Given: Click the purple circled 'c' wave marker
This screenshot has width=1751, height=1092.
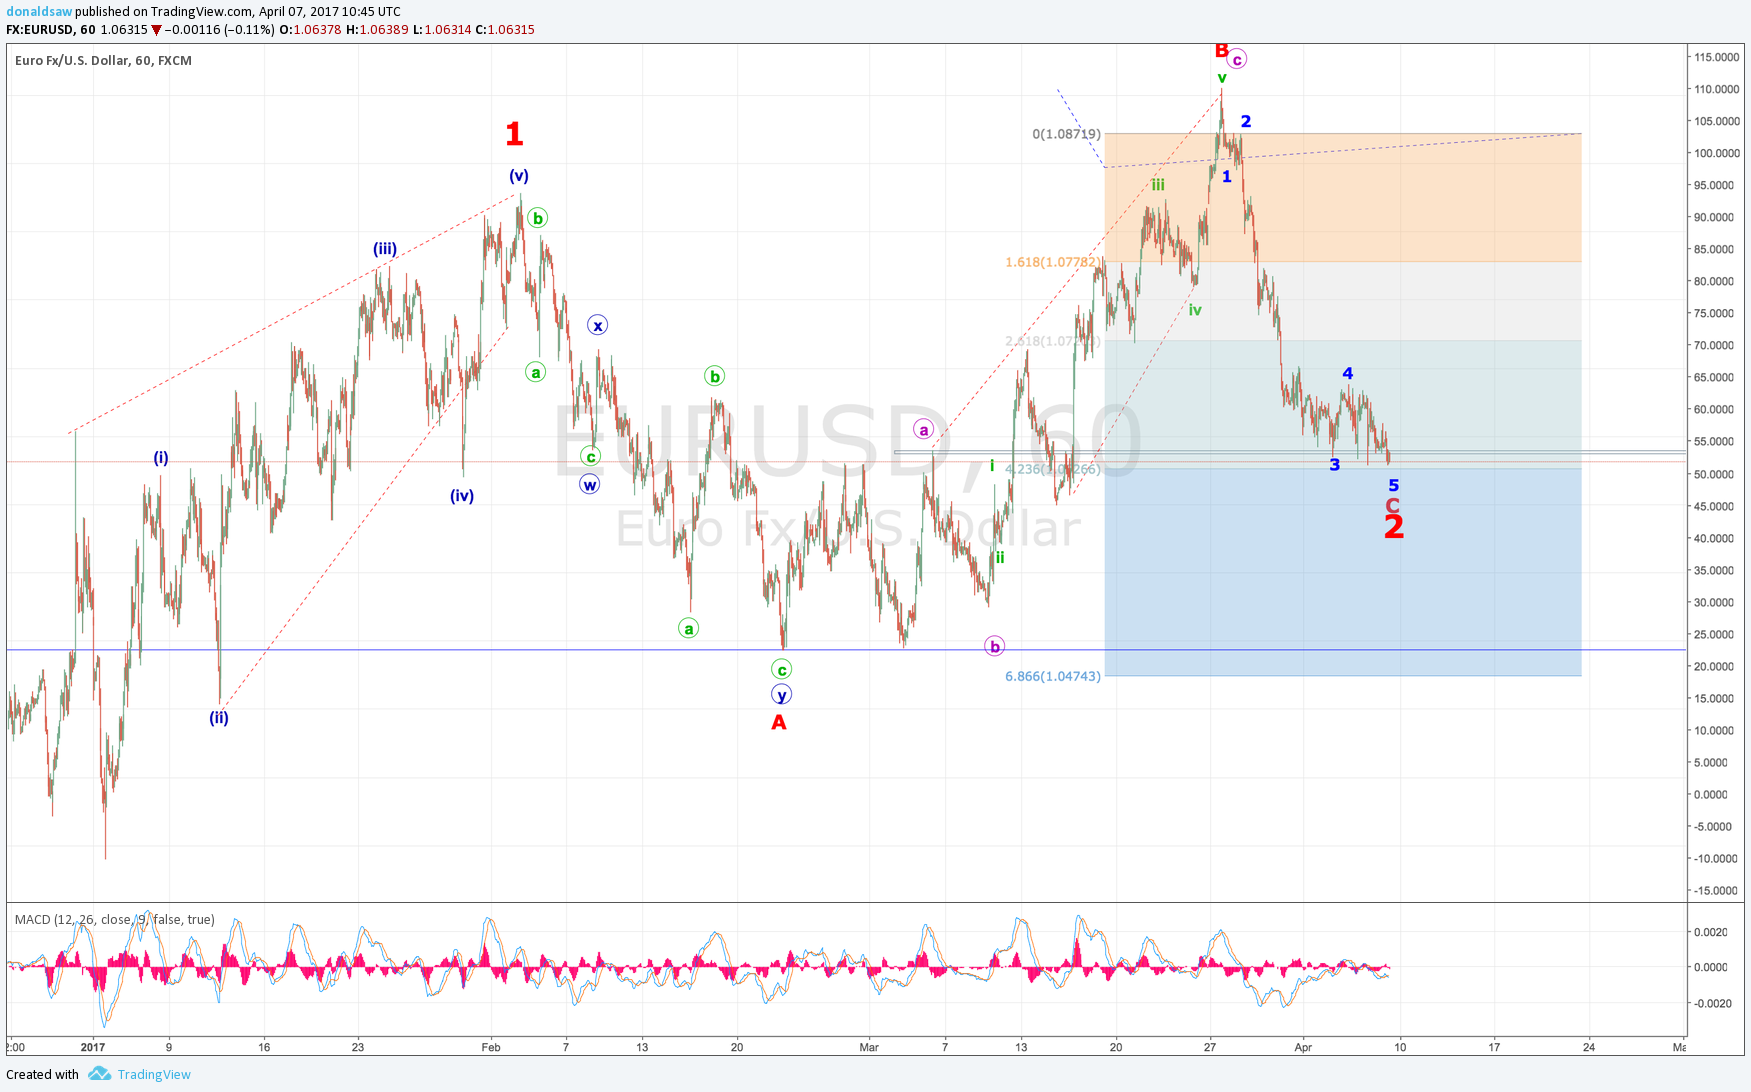Looking at the screenshot, I should click(1237, 59).
